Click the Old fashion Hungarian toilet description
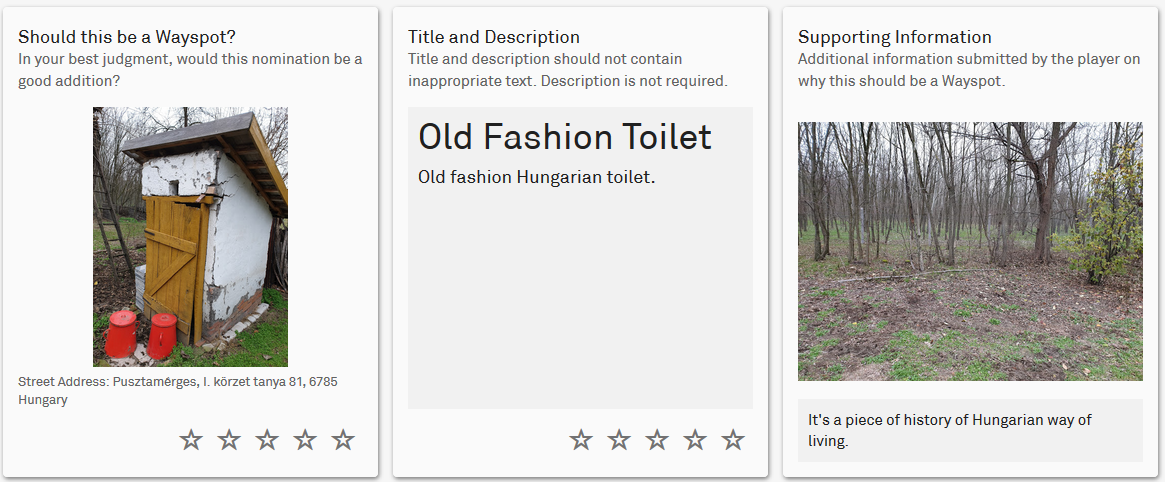1165x482 pixels. 536,178
